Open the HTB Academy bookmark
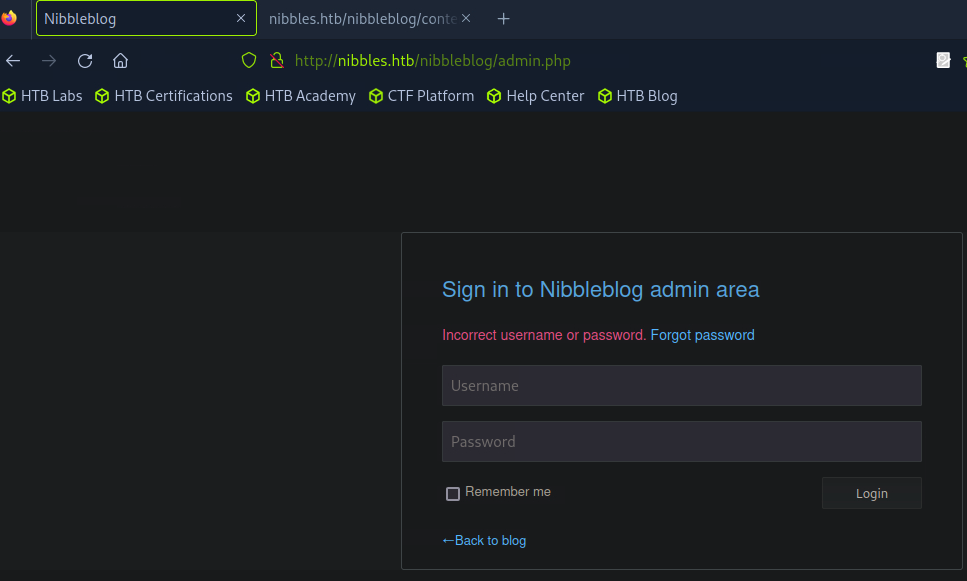The image size is (967, 581). [x=300, y=96]
